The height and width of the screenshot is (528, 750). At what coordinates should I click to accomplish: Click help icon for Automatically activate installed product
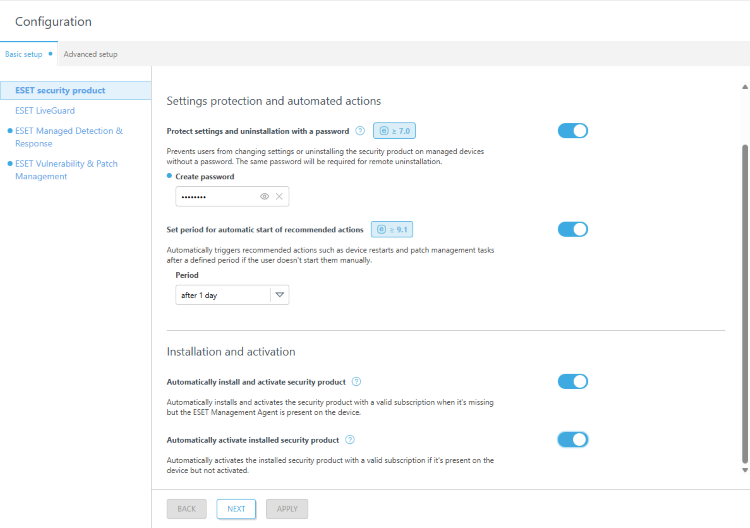coord(350,440)
